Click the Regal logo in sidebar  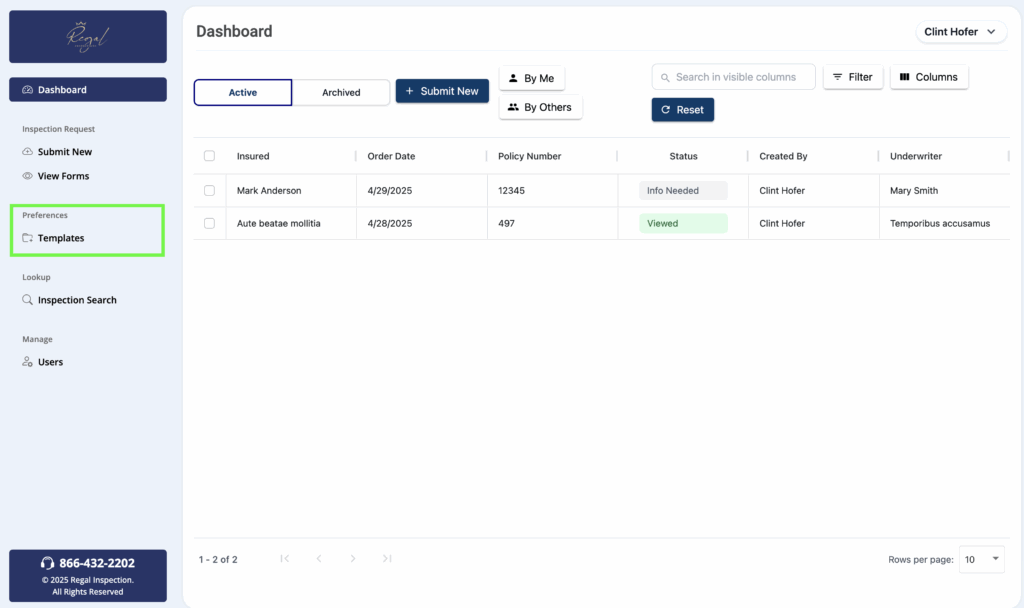click(x=87, y=37)
